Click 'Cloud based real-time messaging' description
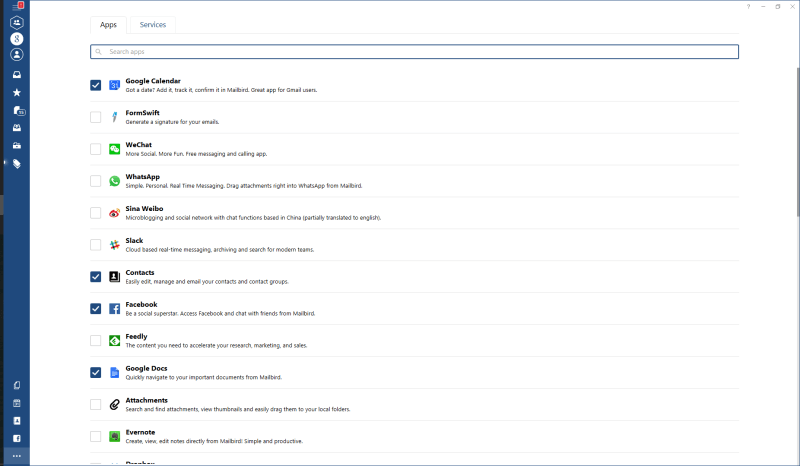The width and height of the screenshot is (800, 466). [x=220, y=250]
